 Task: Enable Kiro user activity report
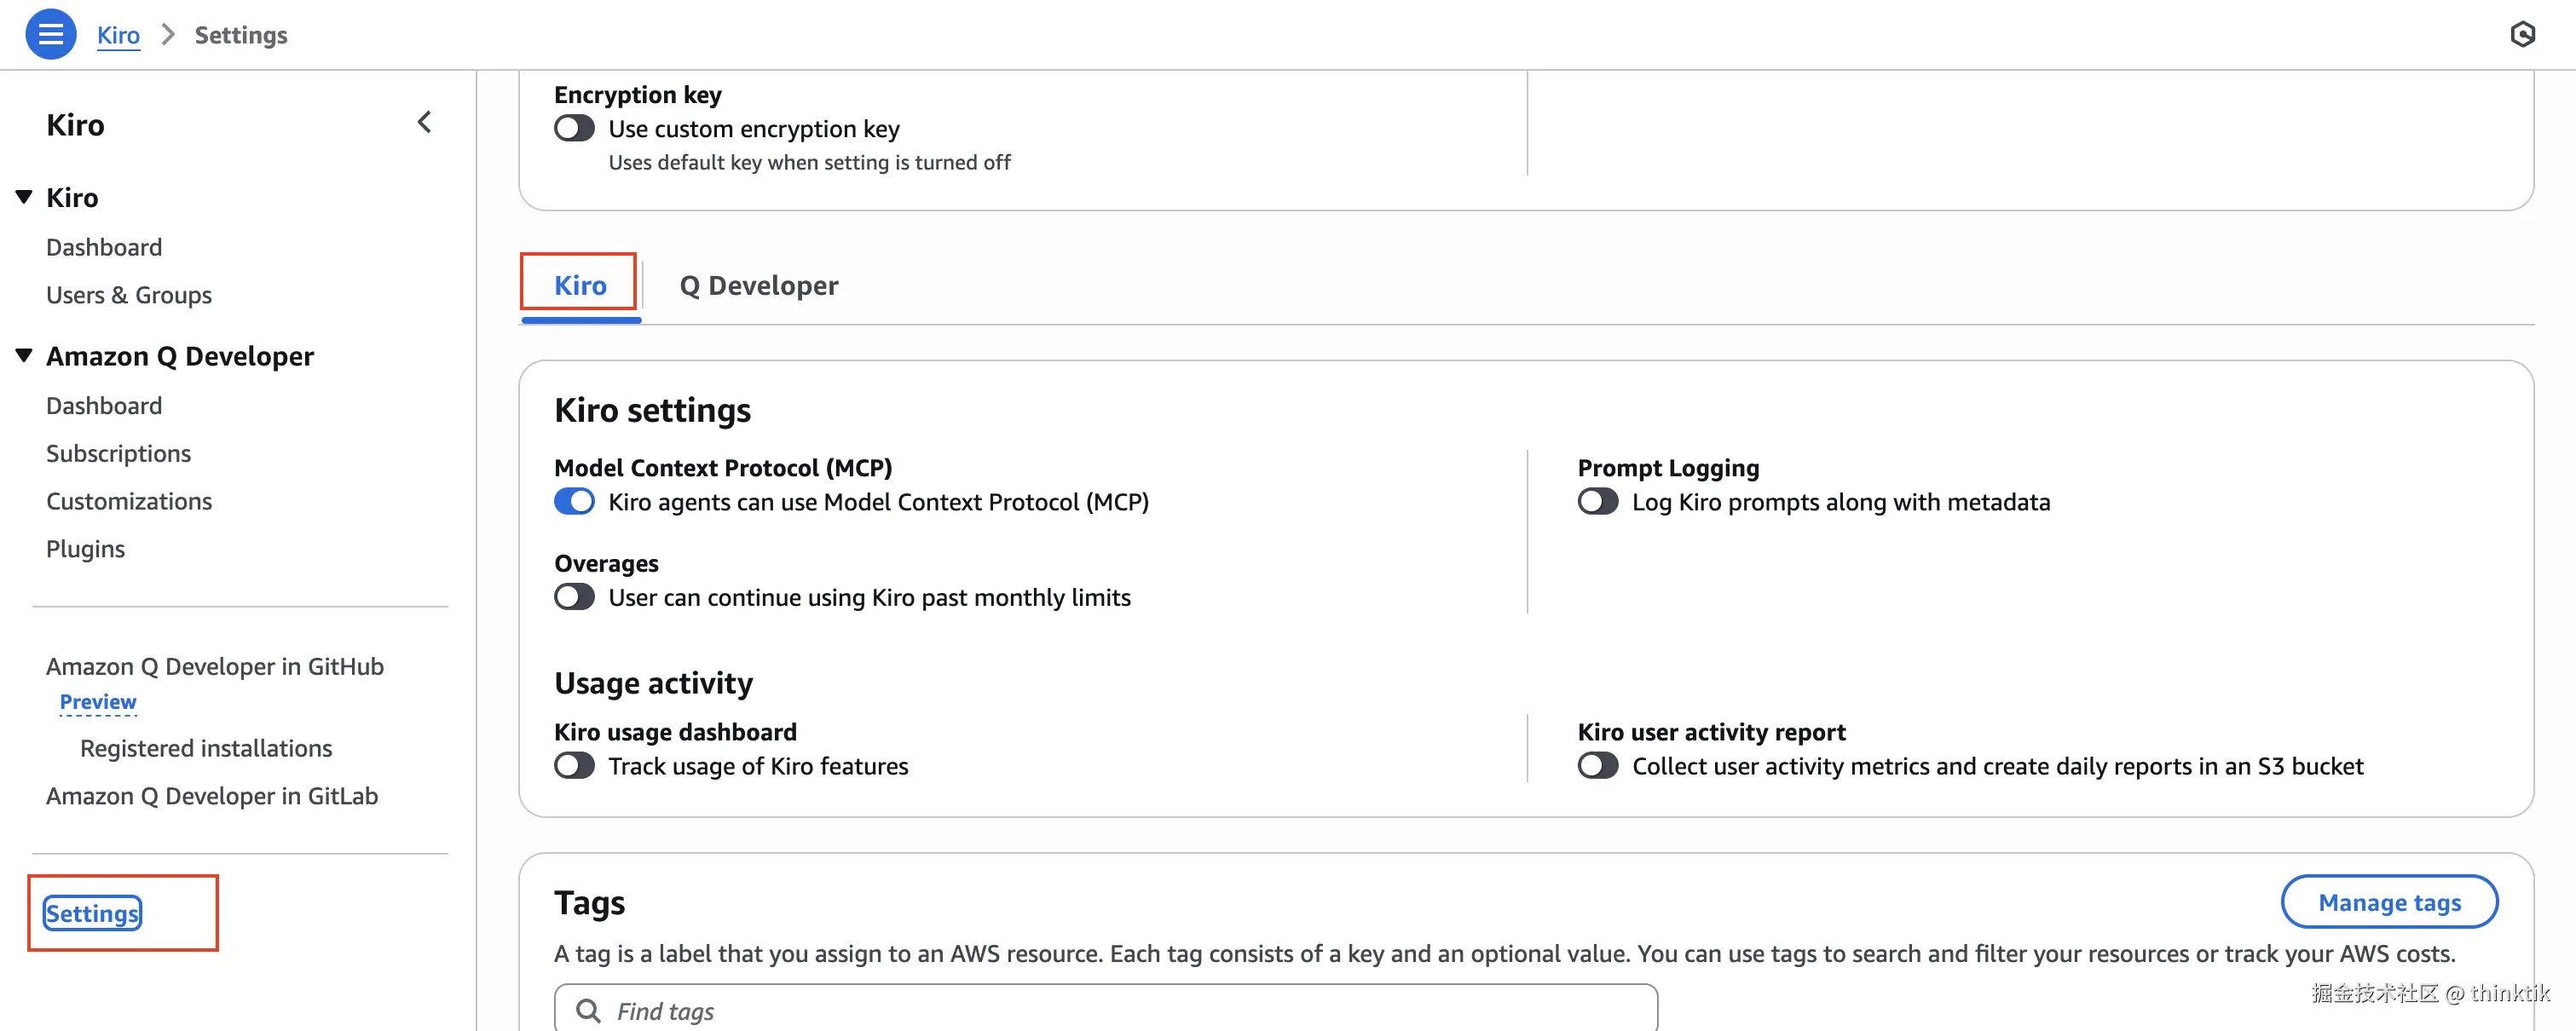pyautogui.click(x=1597, y=766)
